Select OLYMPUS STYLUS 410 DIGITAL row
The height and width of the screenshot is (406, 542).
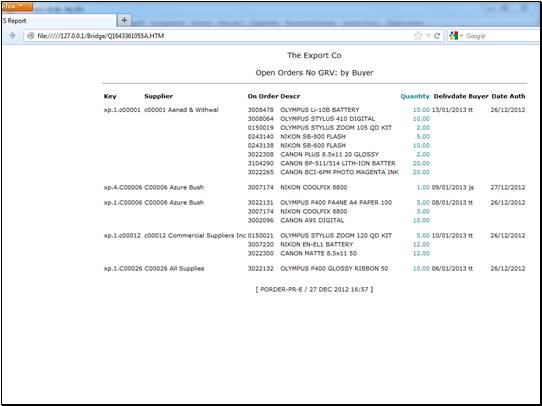click(327, 119)
